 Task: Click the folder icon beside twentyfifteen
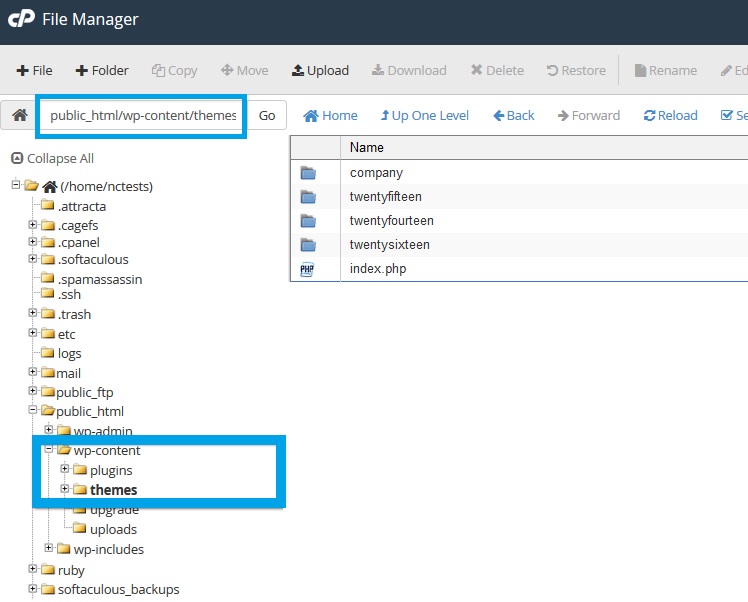(x=308, y=197)
